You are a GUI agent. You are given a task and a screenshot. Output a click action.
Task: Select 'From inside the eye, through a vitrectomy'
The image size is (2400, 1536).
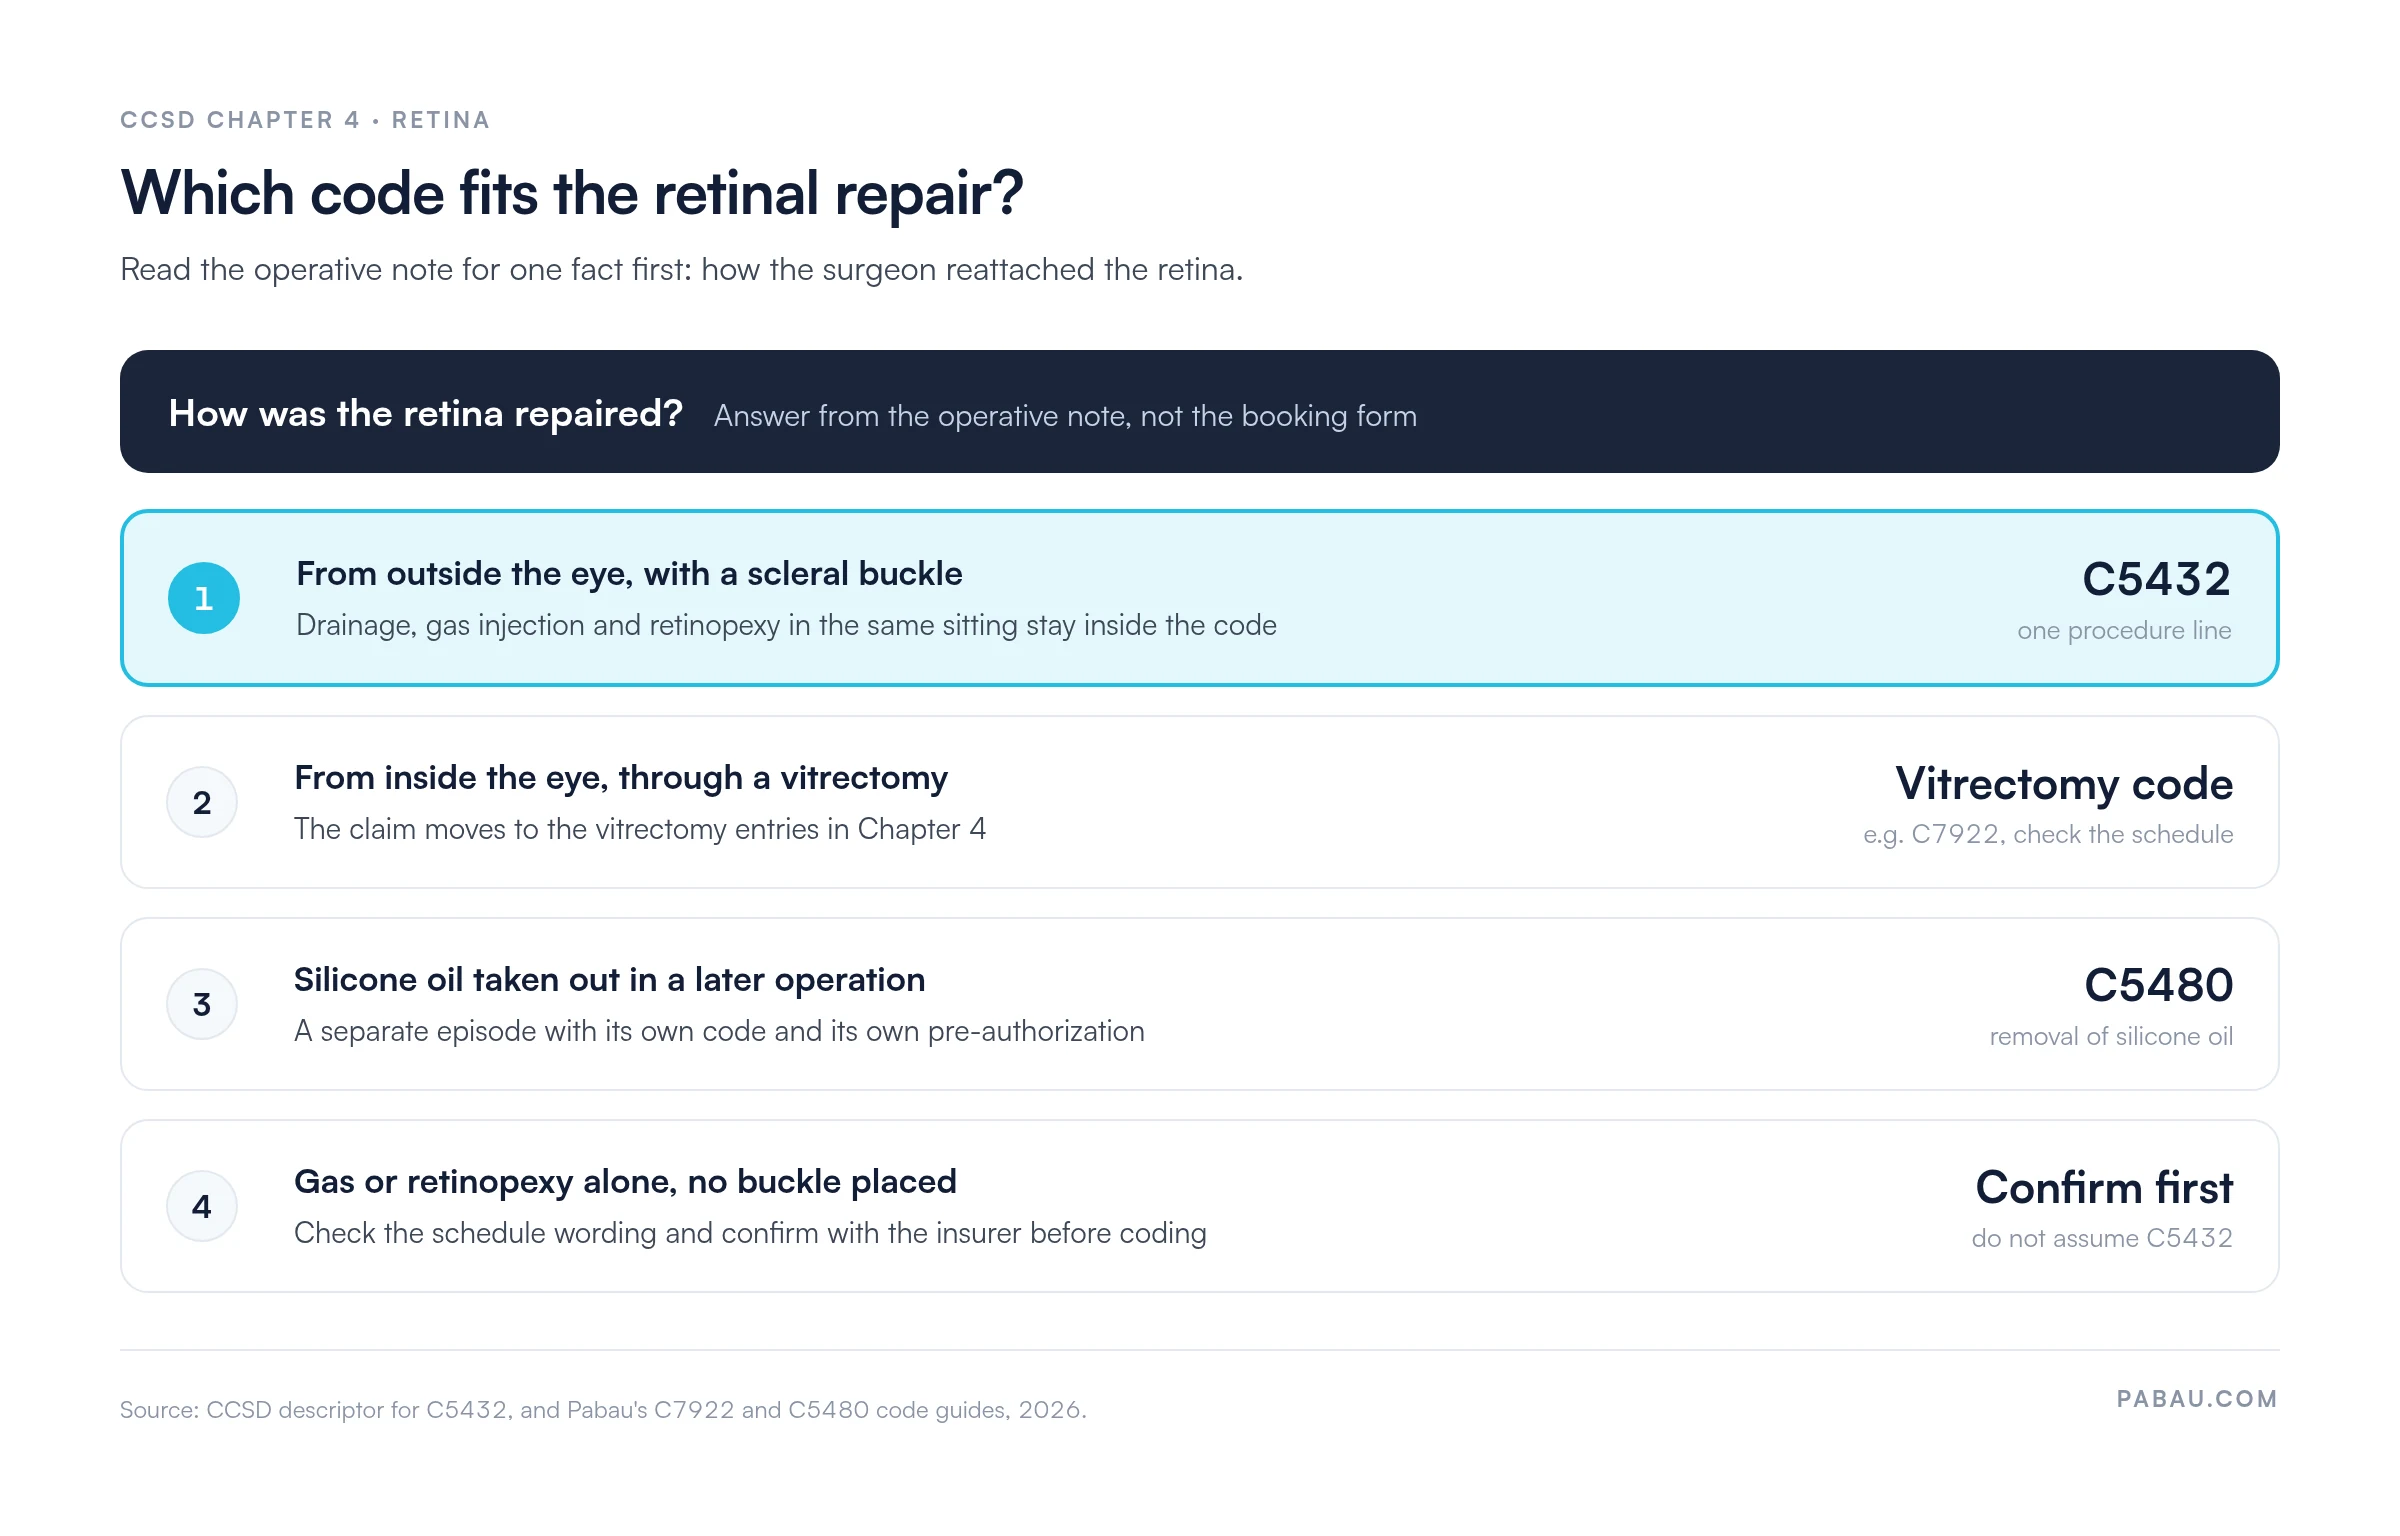(621, 778)
